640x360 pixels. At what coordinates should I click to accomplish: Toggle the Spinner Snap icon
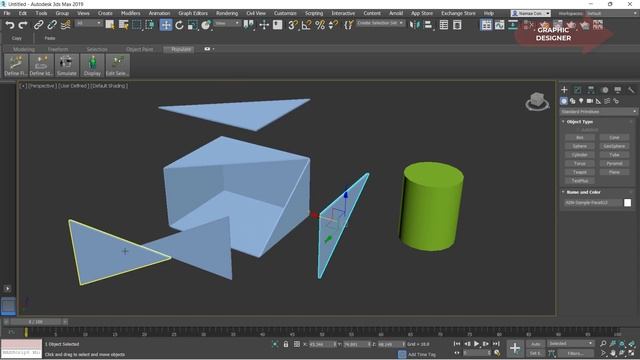tap(333, 25)
